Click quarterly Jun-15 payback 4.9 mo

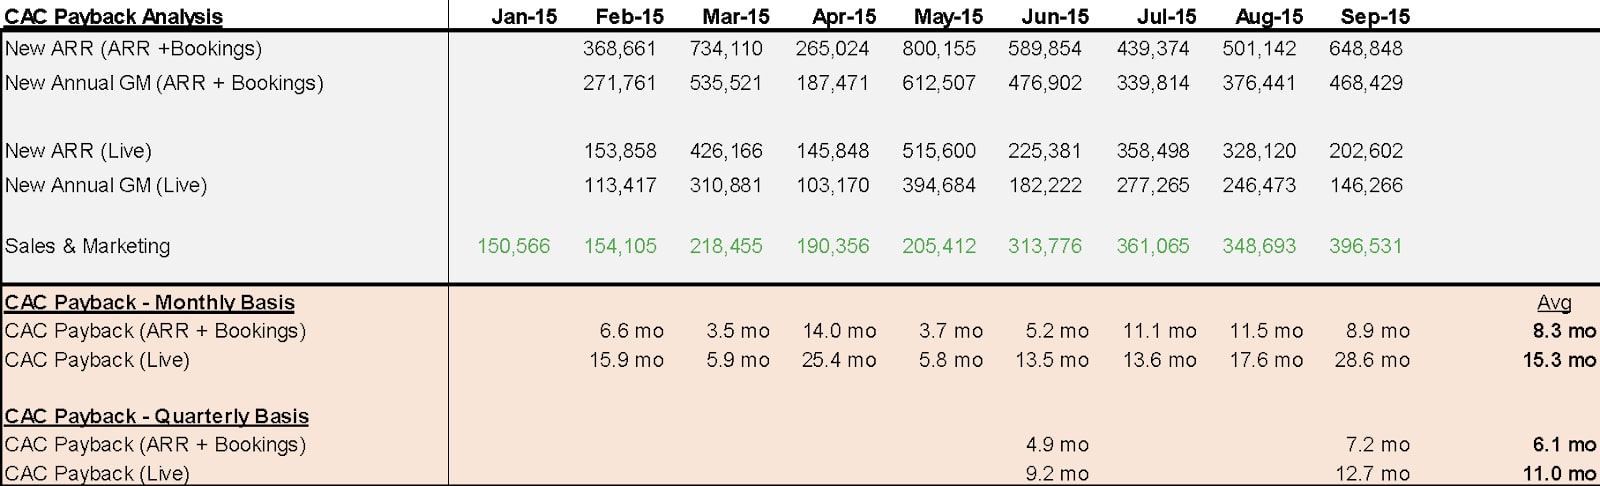tap(1057, 444)
